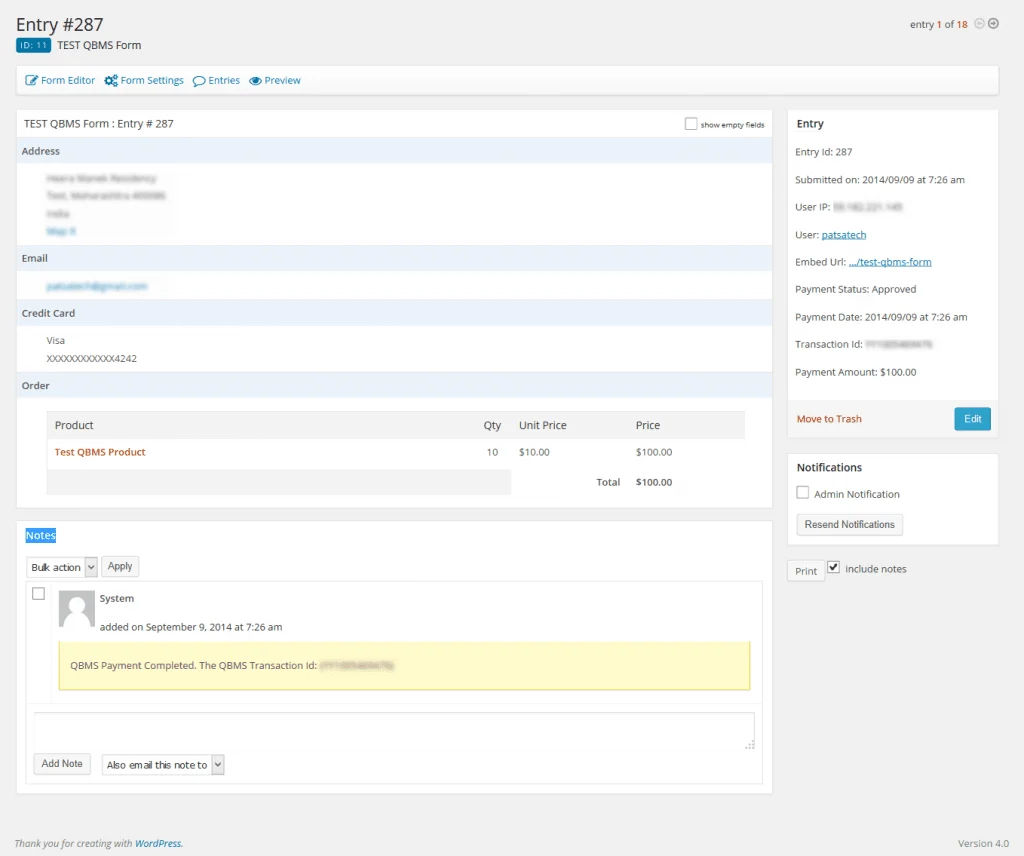Viewport: 1024px width, 856px height.
Task: Click the Form Editor pencil icon
Action: click(x=31, y=80)
